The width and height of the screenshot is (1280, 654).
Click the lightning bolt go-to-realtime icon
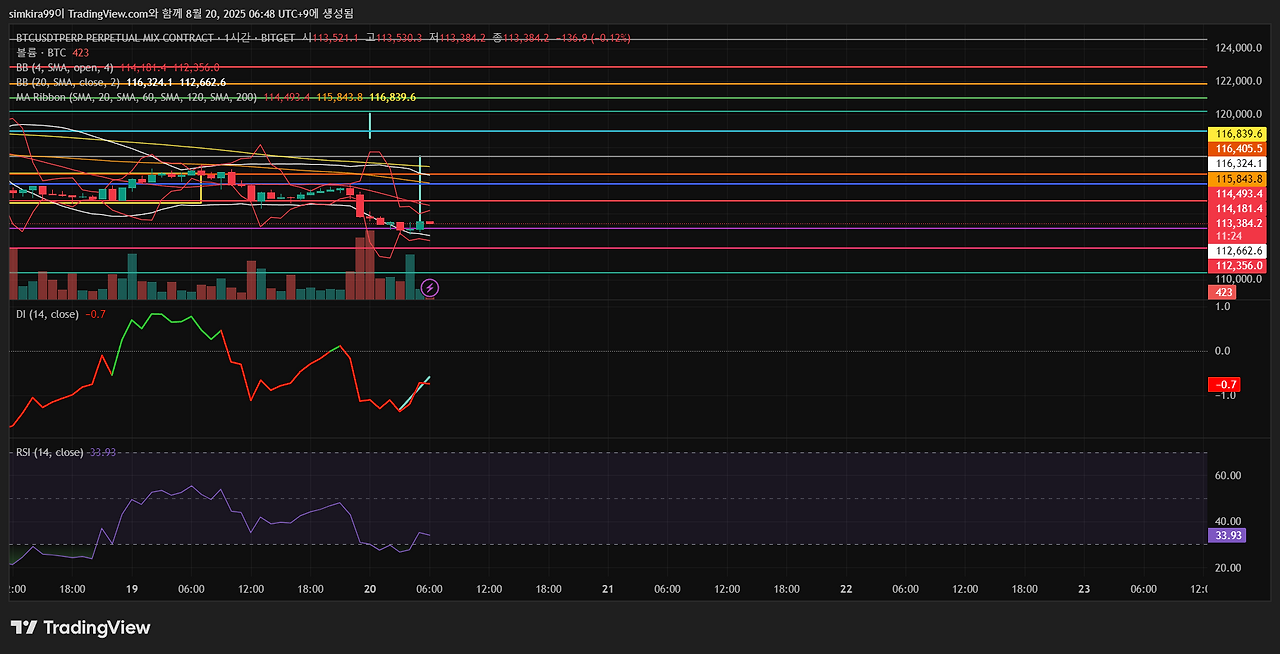pos(430,288)
